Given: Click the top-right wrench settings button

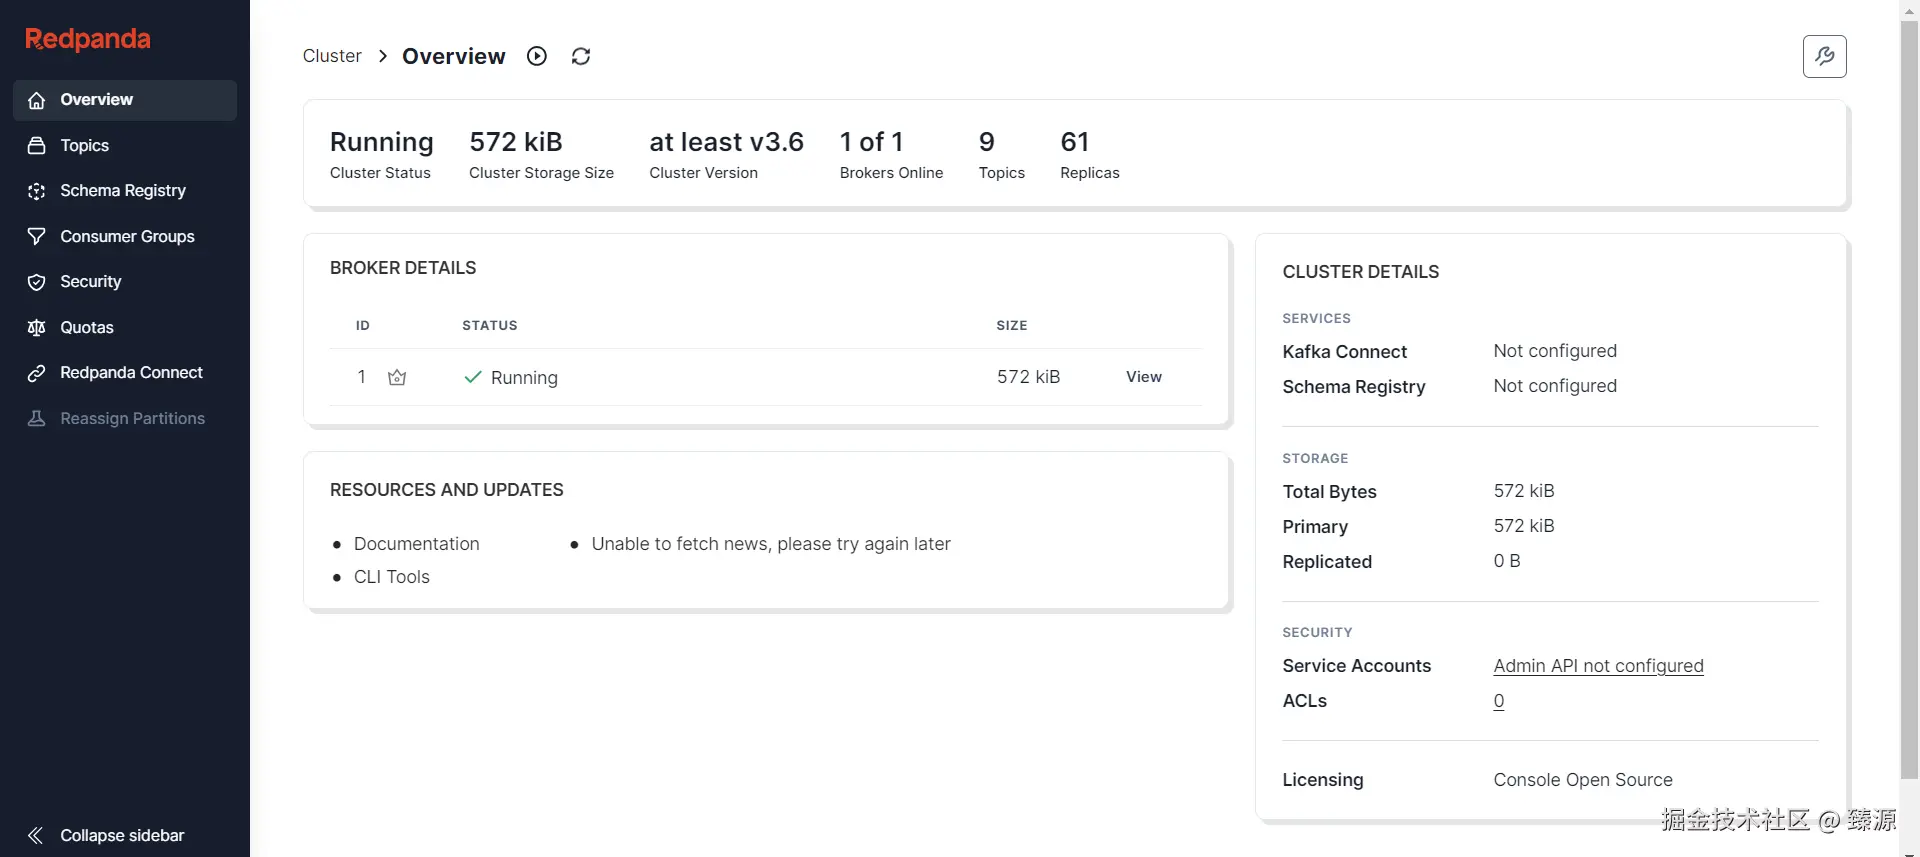Looking at the screenshot, I should pos(1824,56).
